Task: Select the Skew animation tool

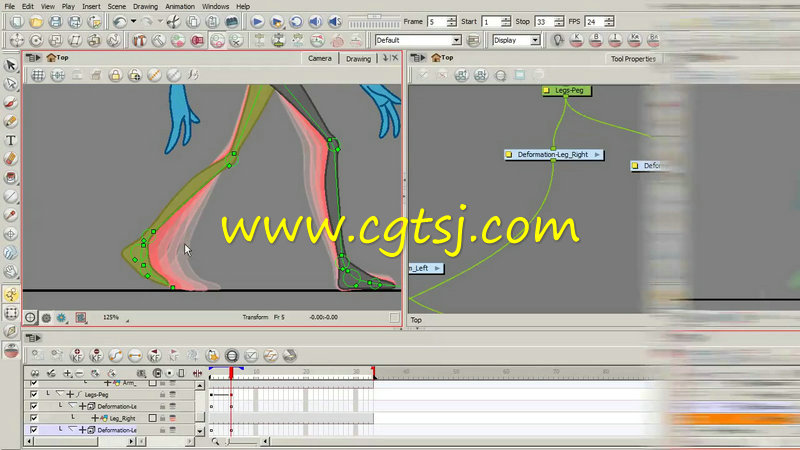Action: 75,40
